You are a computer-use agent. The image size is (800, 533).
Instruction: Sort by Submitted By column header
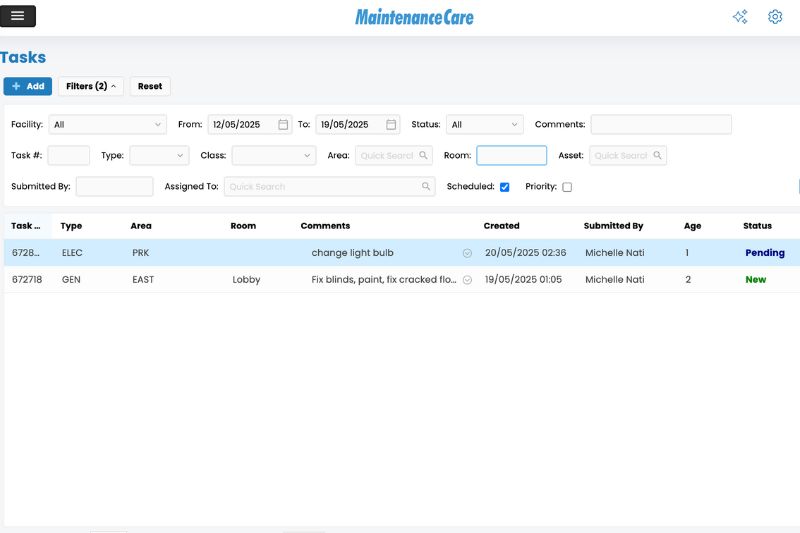coord(613,226)
